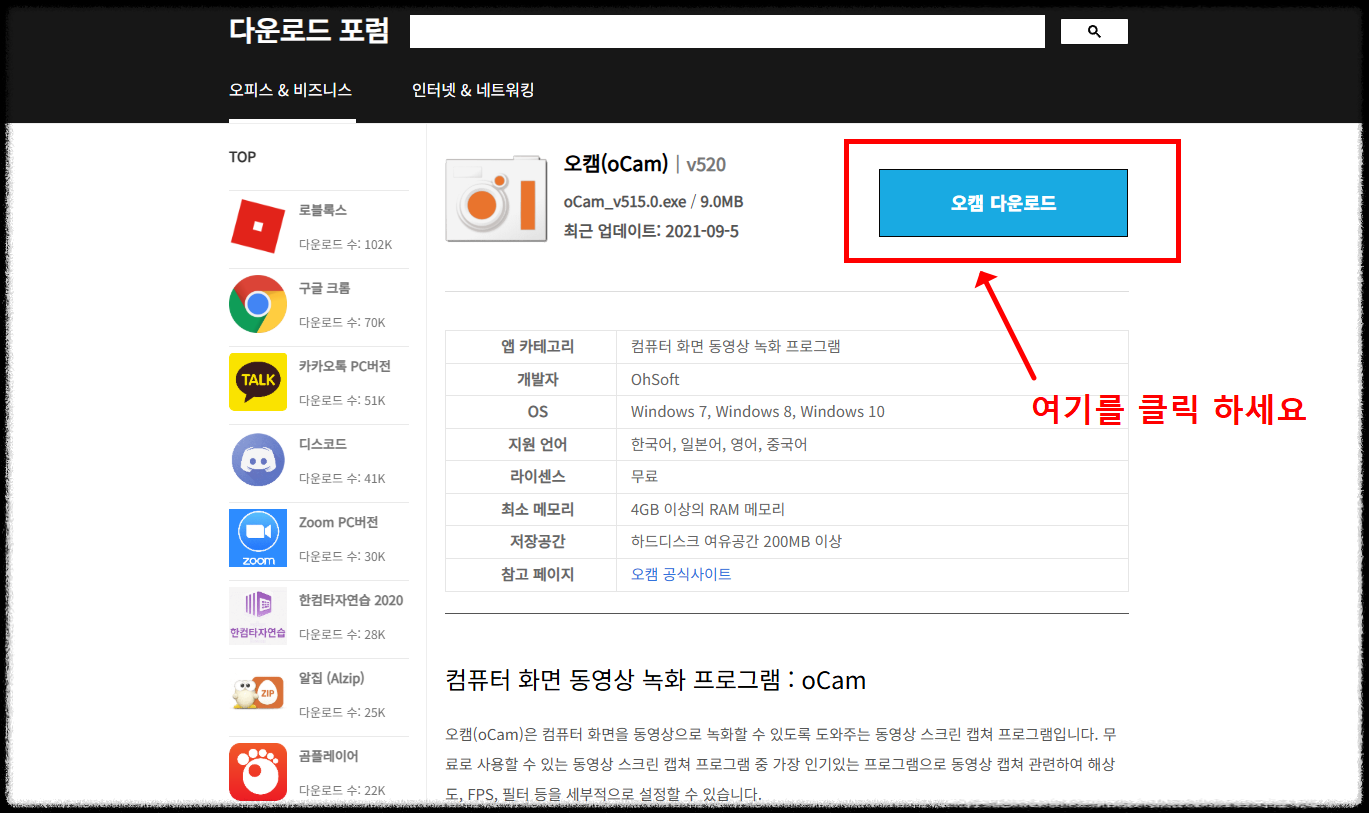Click the 라이센스 row label
The width and height of the screenshot is (1369, 813).
click(x=538, y=476)
